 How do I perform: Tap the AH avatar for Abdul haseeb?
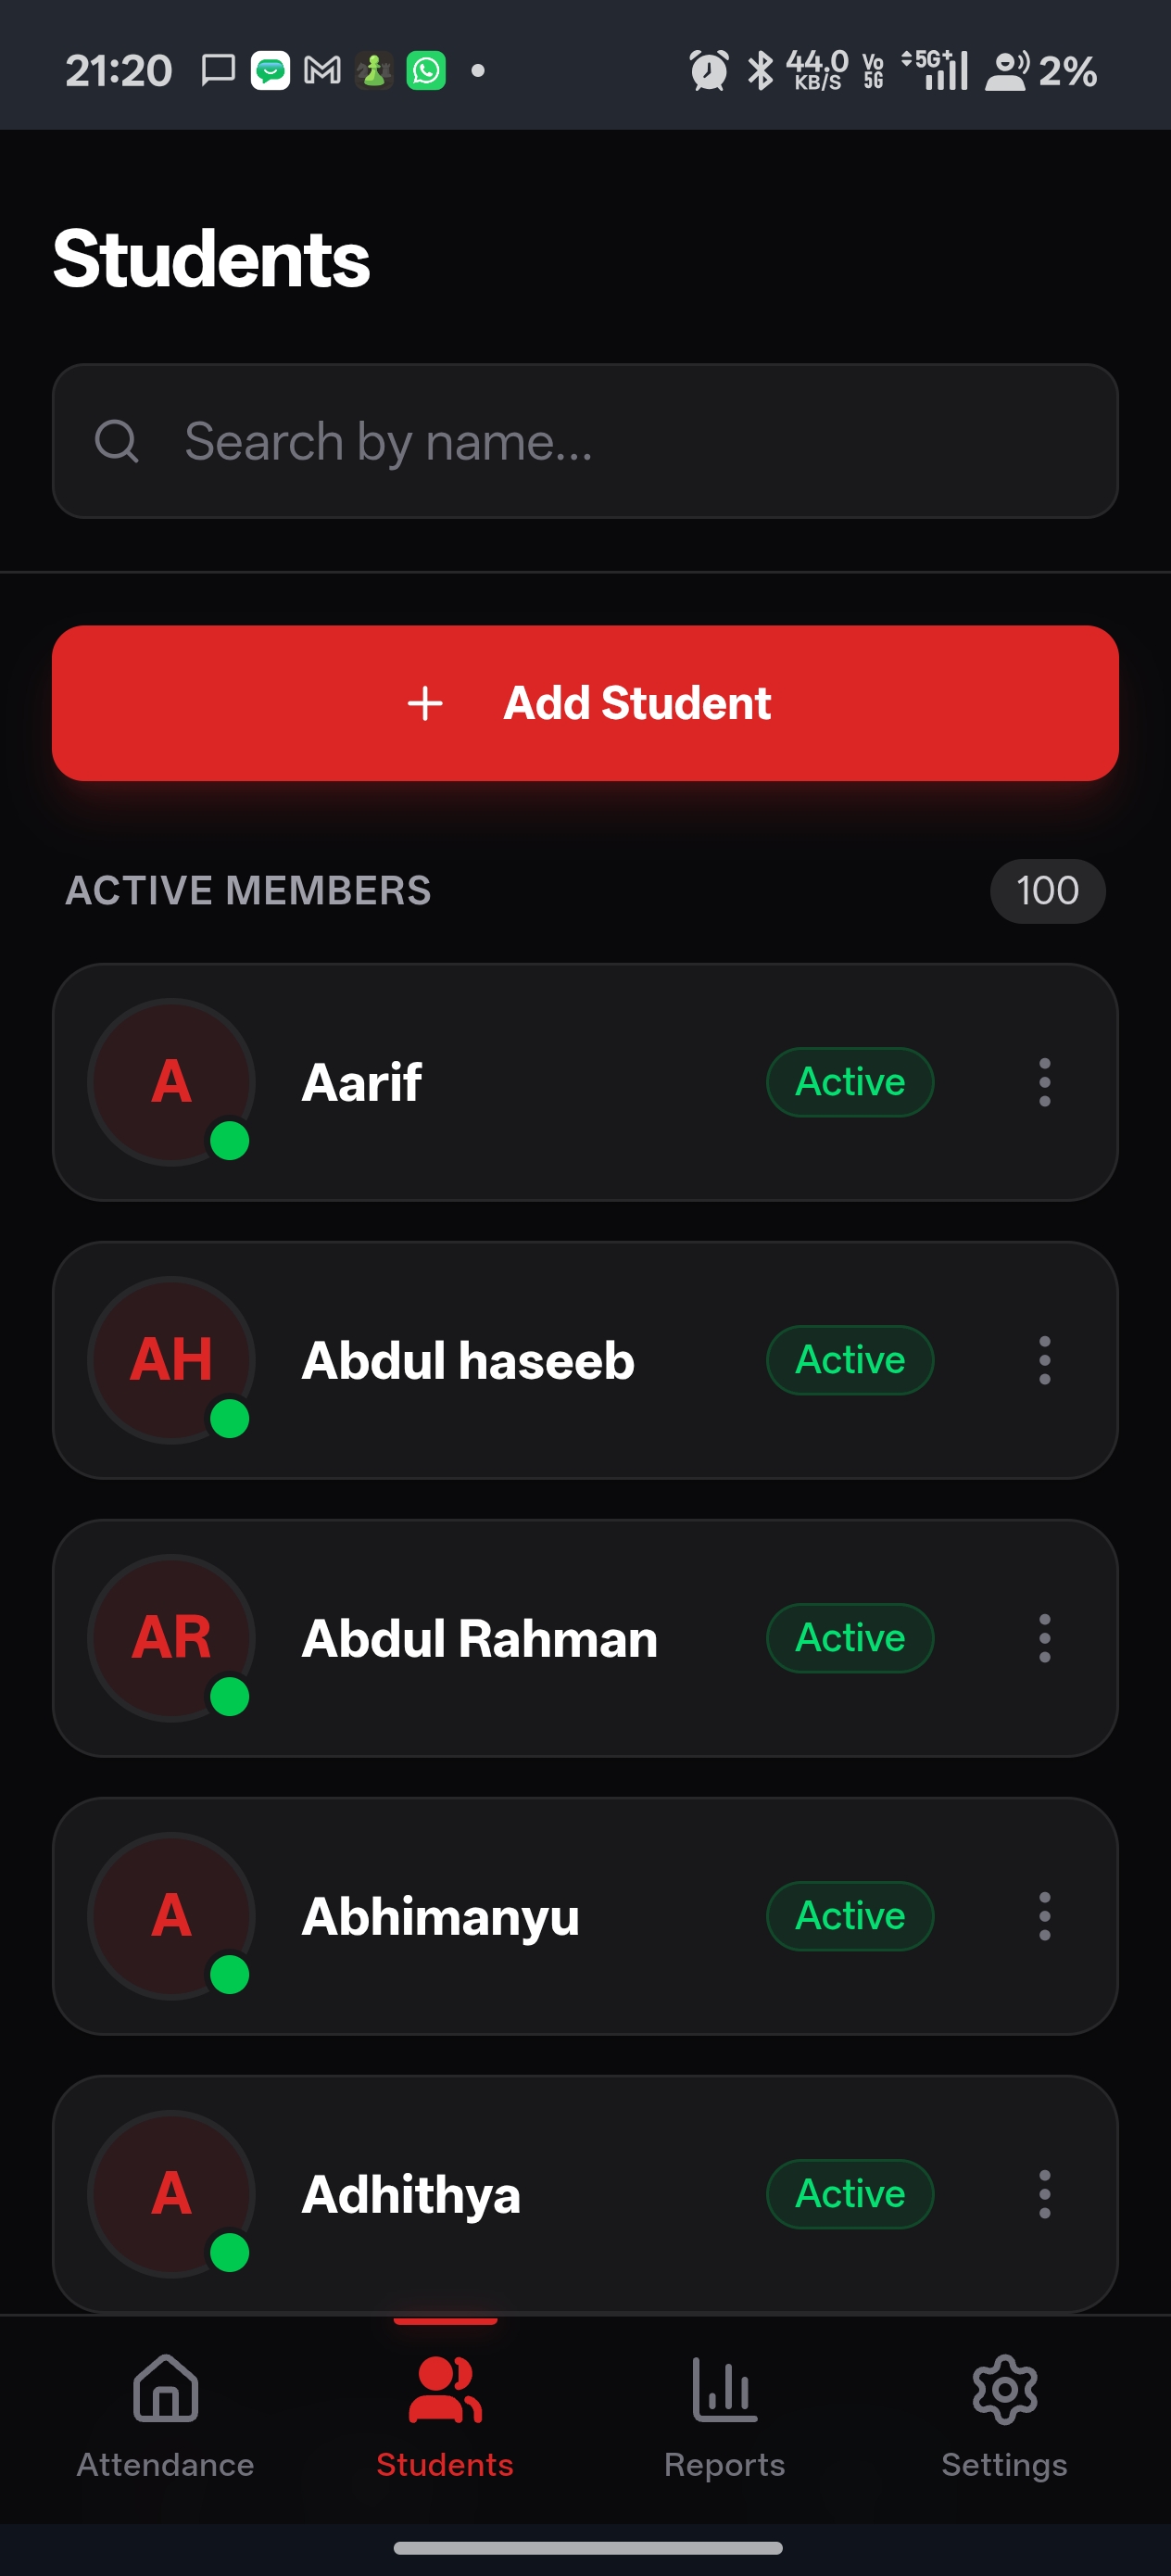171,1360
